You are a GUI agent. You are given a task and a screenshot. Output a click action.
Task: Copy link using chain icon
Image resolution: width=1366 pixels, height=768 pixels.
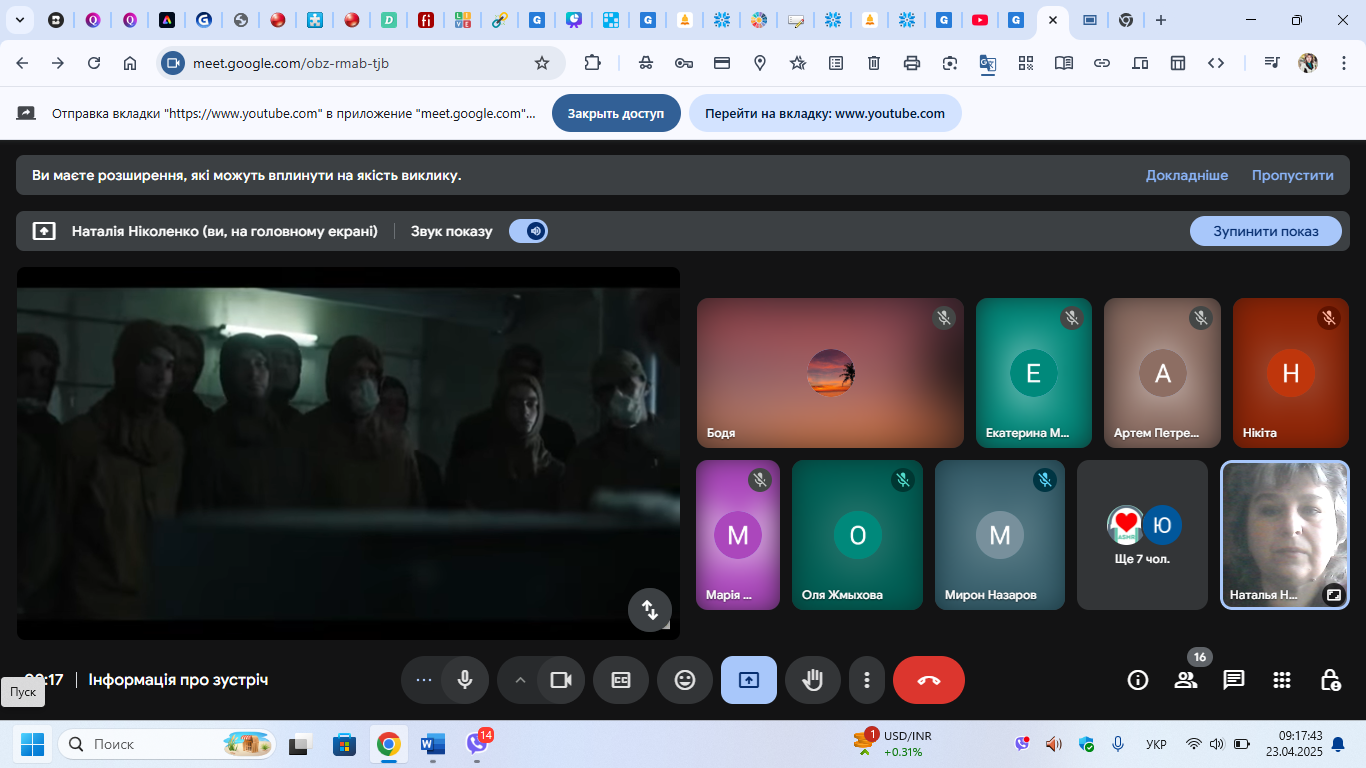pos(1102,63)
